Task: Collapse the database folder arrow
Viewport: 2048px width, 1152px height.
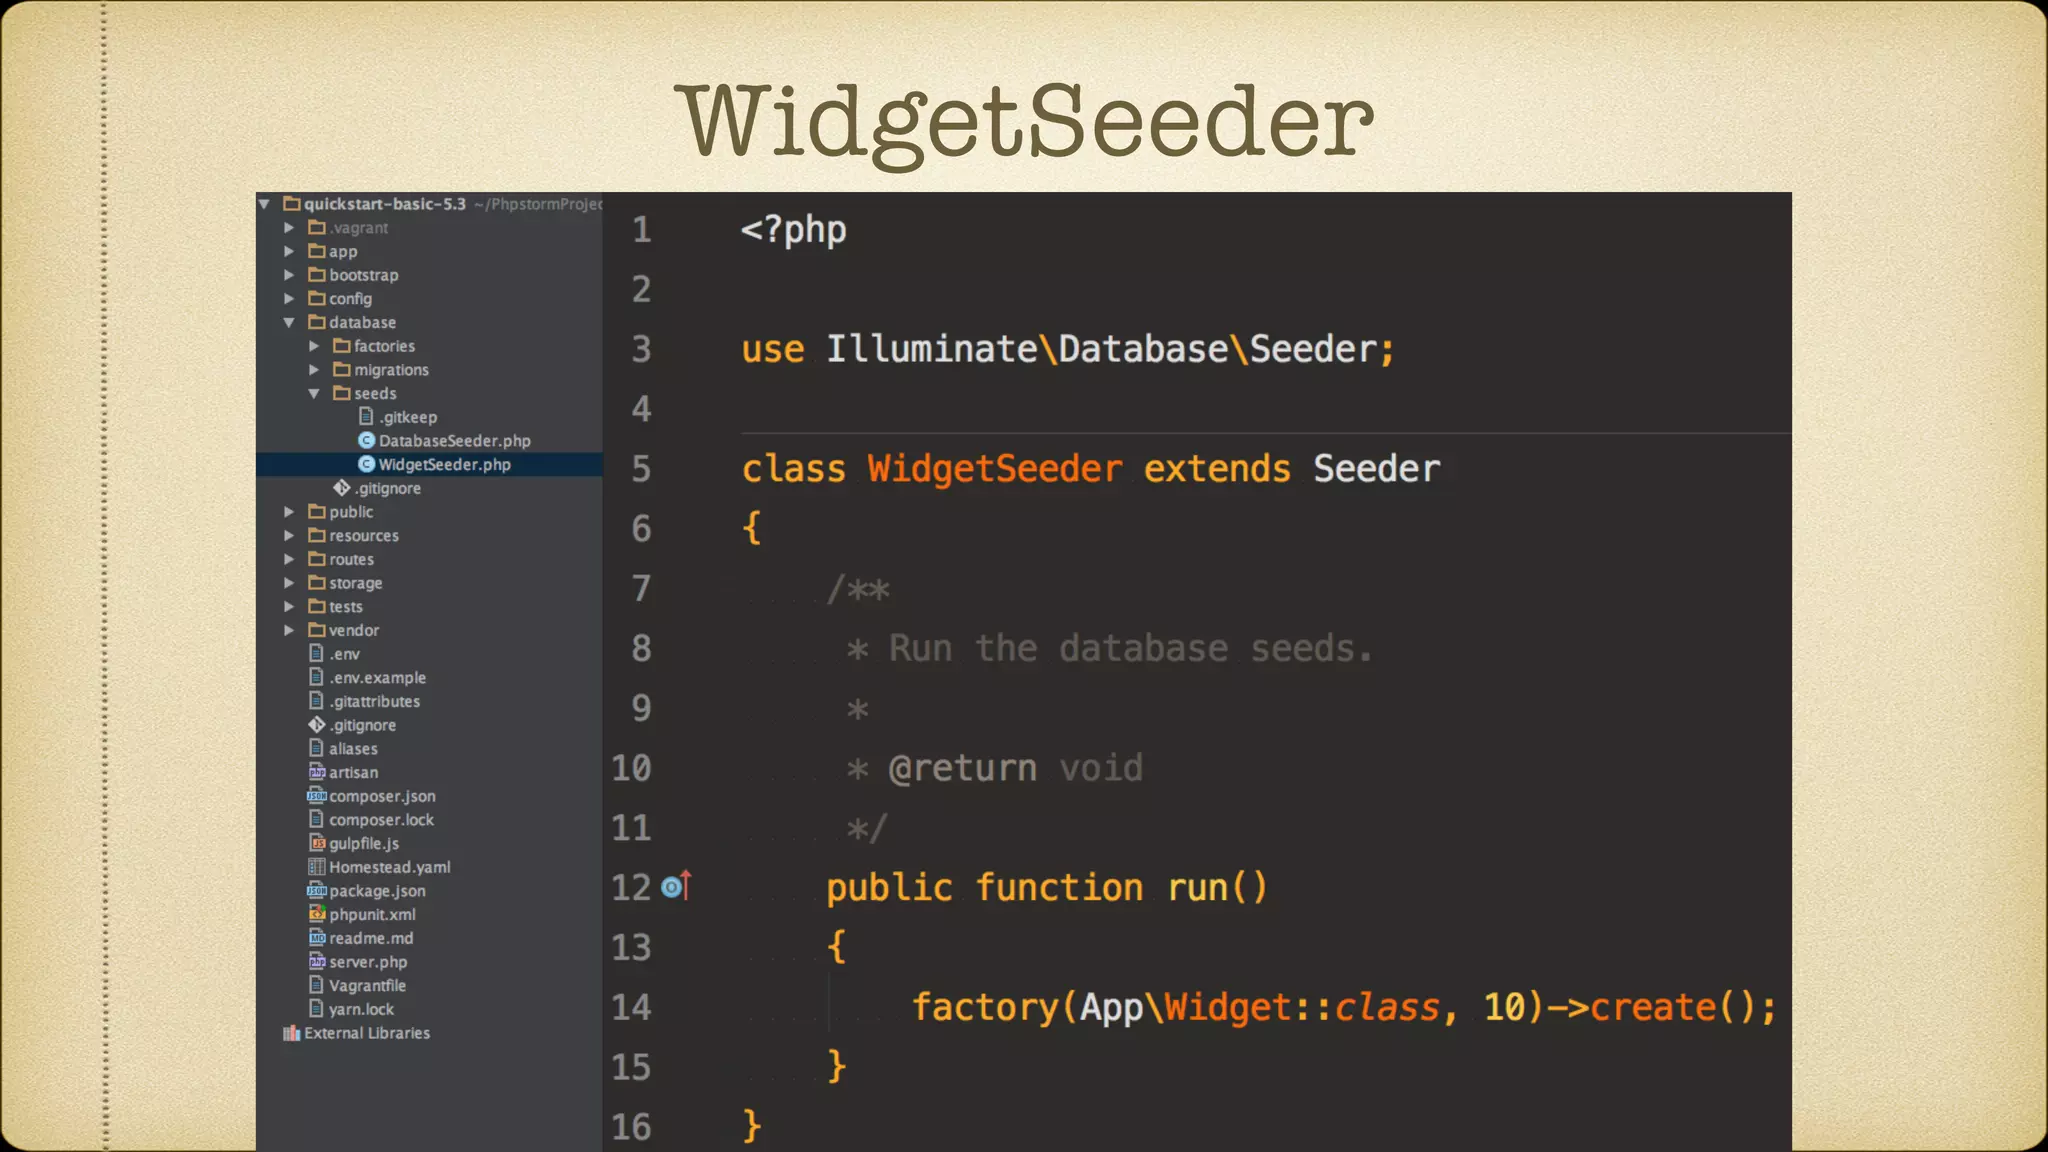Action: (x=289, y=322)
